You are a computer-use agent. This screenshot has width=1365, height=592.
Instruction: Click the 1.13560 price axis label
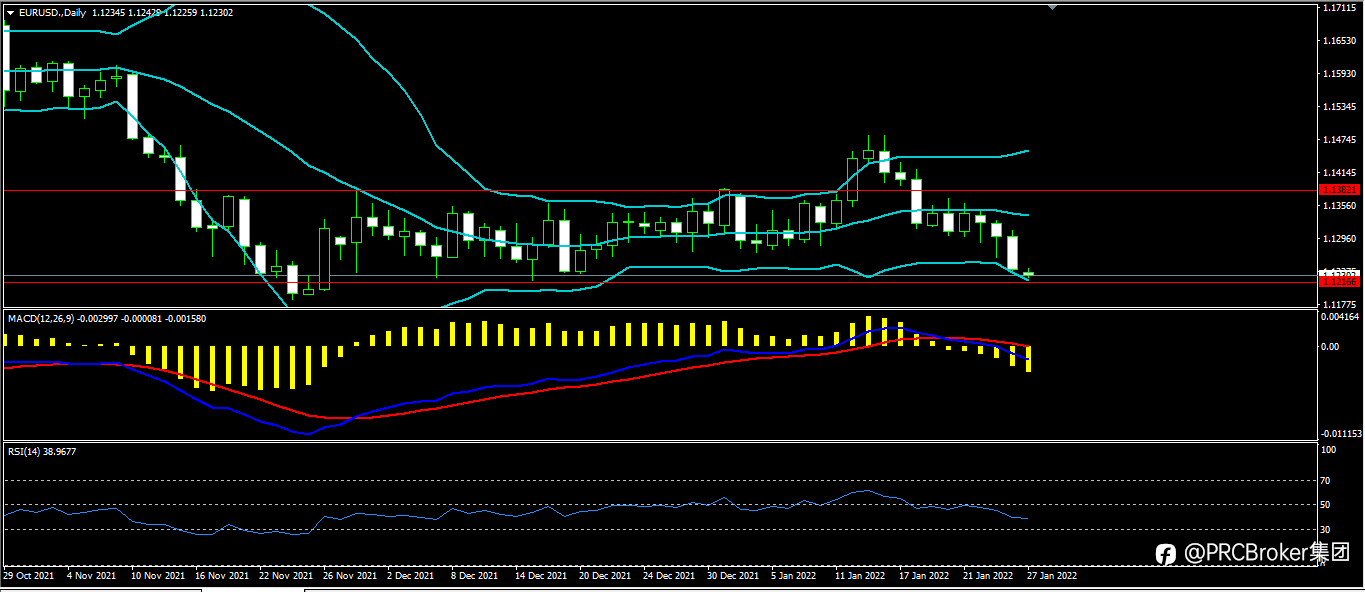pos(1339,205)
